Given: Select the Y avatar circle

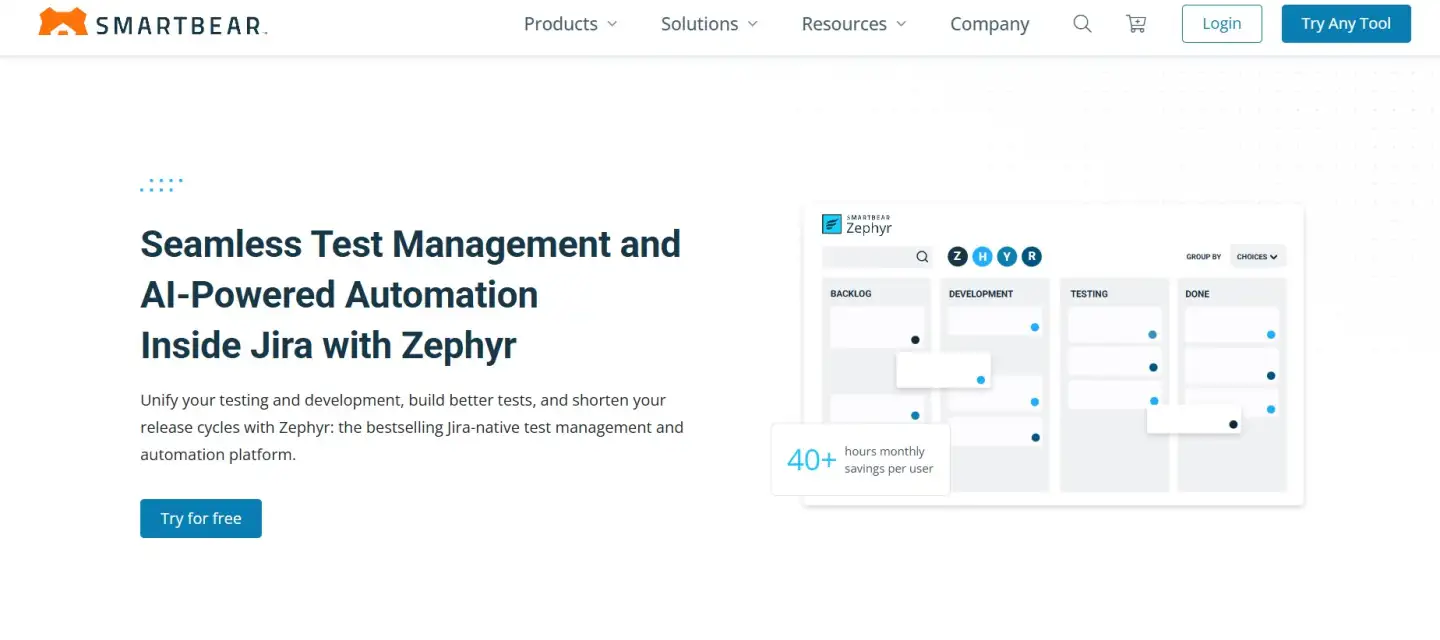Looking at the screenshot, I should coord(1007,257).
